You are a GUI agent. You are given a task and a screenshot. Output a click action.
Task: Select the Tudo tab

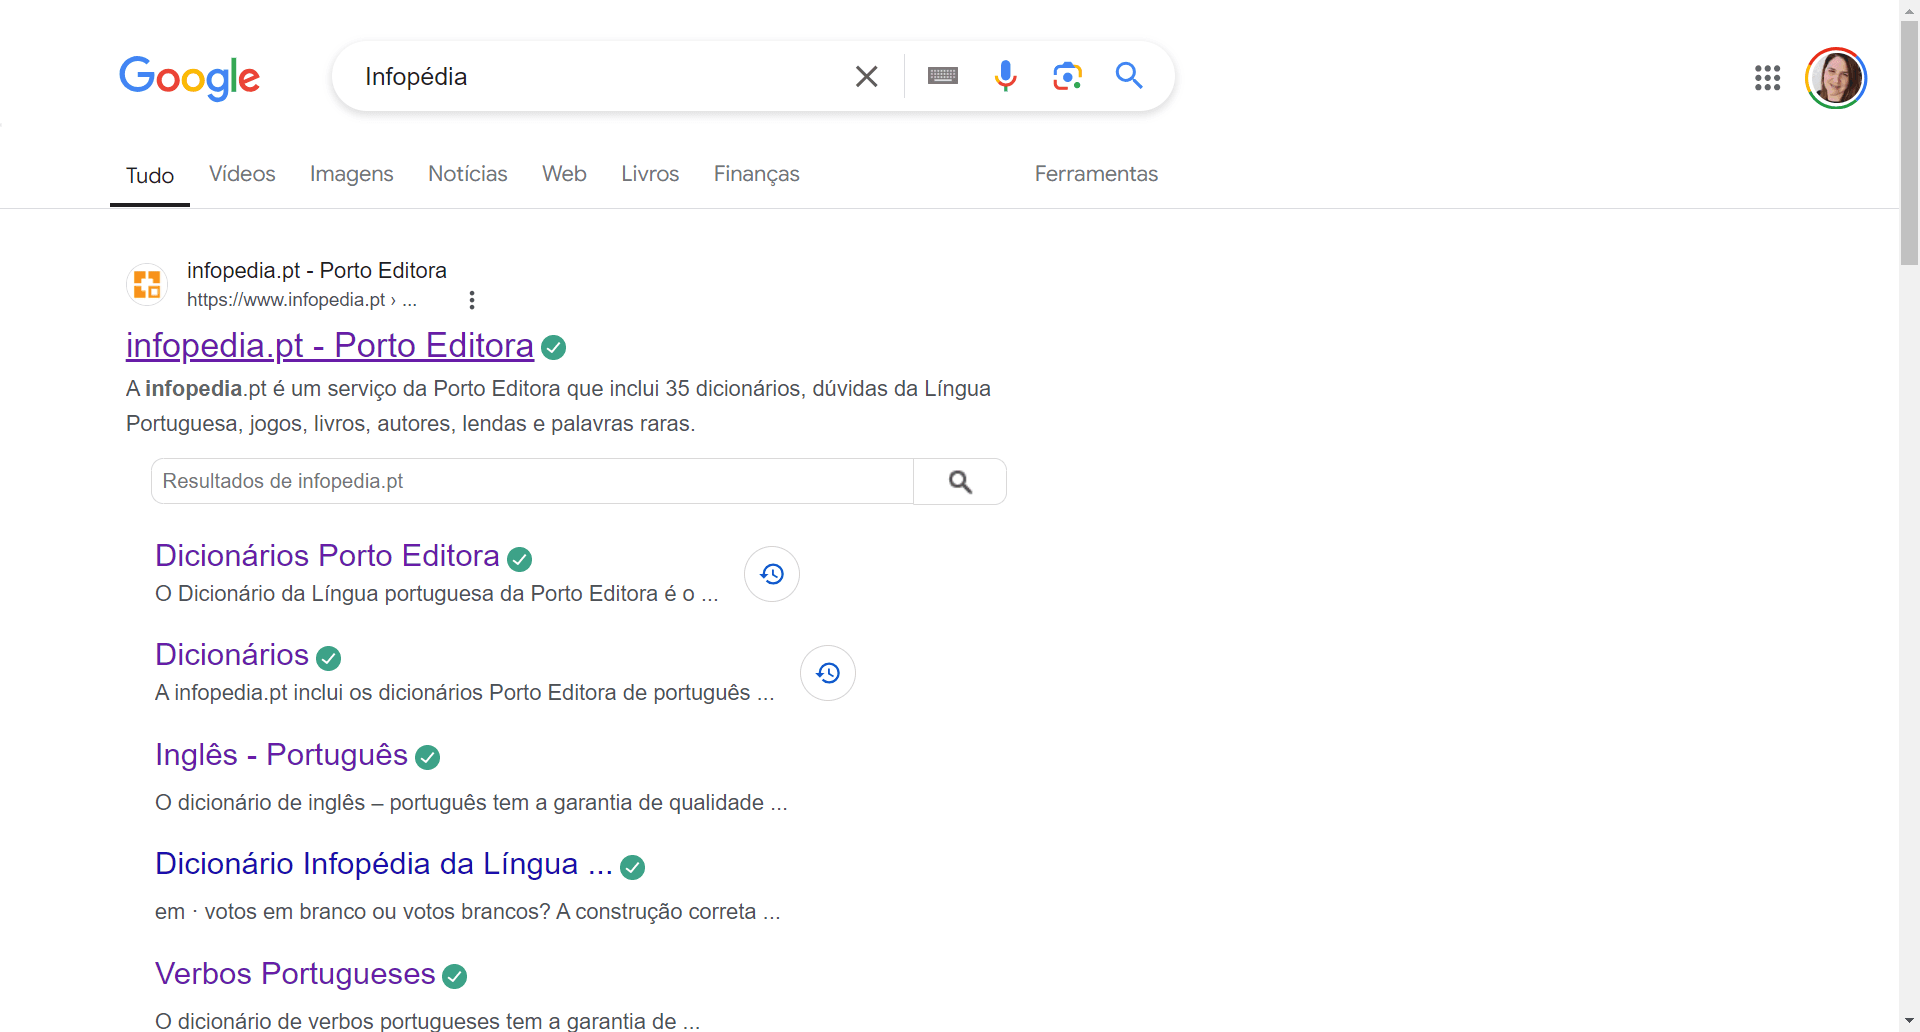click(x=150, y=175)
